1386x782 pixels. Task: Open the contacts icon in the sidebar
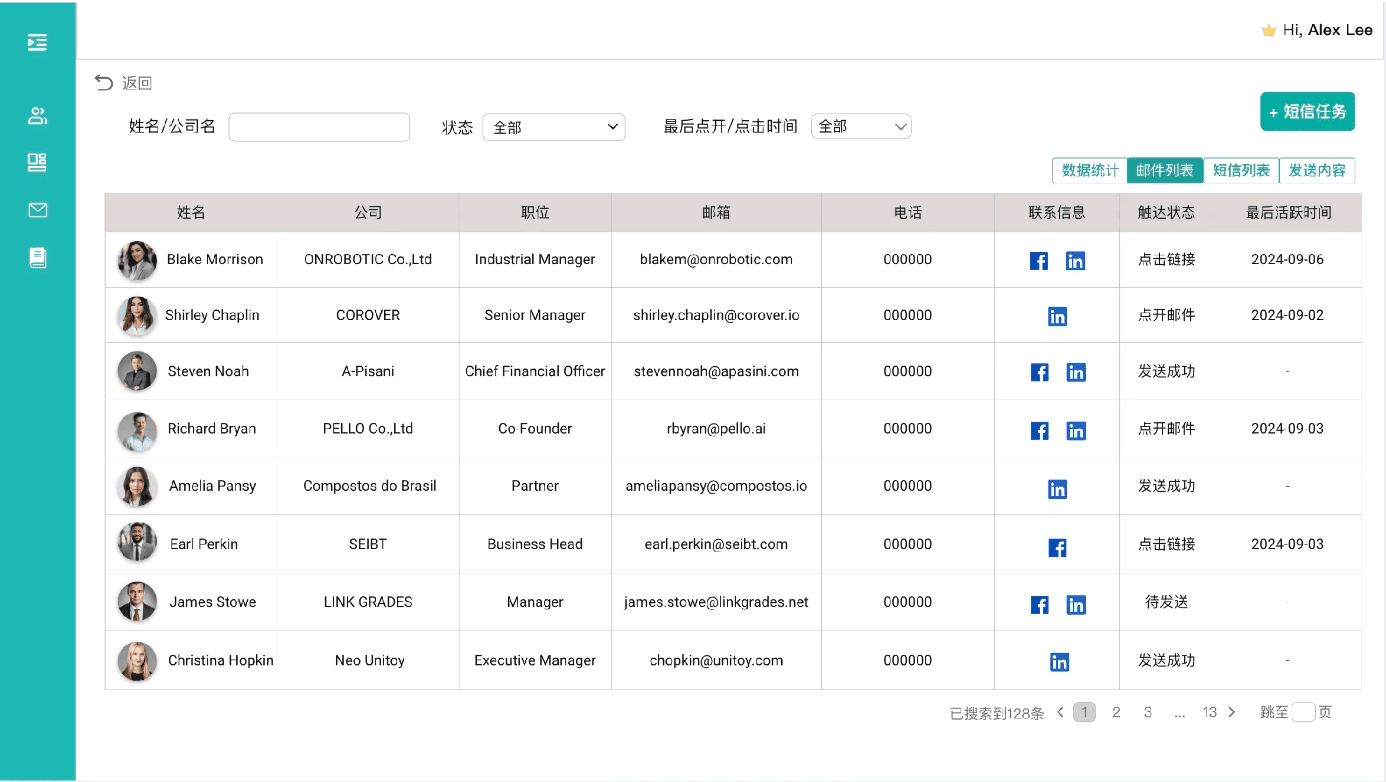[x=37, y=115]
